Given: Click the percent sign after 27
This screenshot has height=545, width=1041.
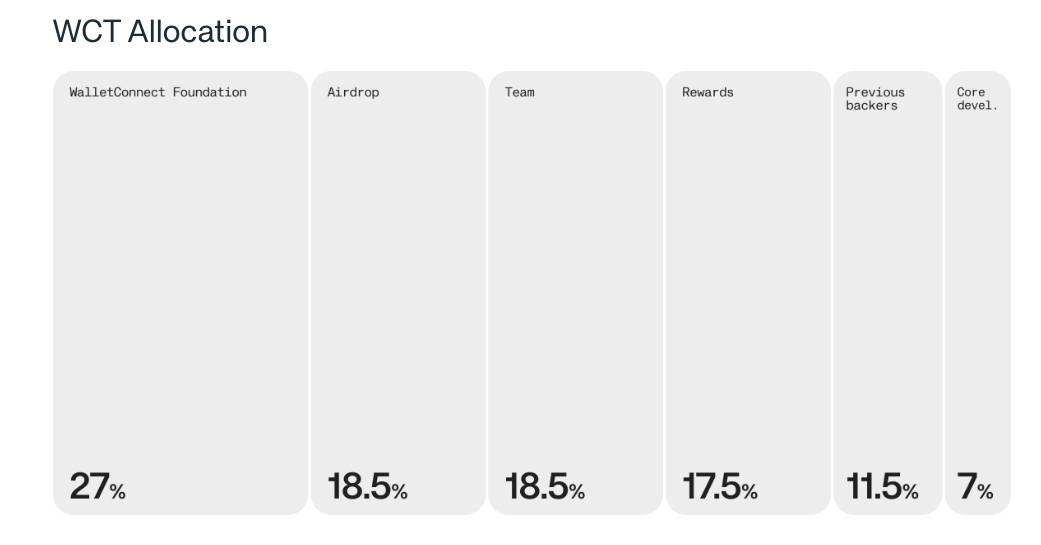Looking at the screenshot, I should pos(118,492).
